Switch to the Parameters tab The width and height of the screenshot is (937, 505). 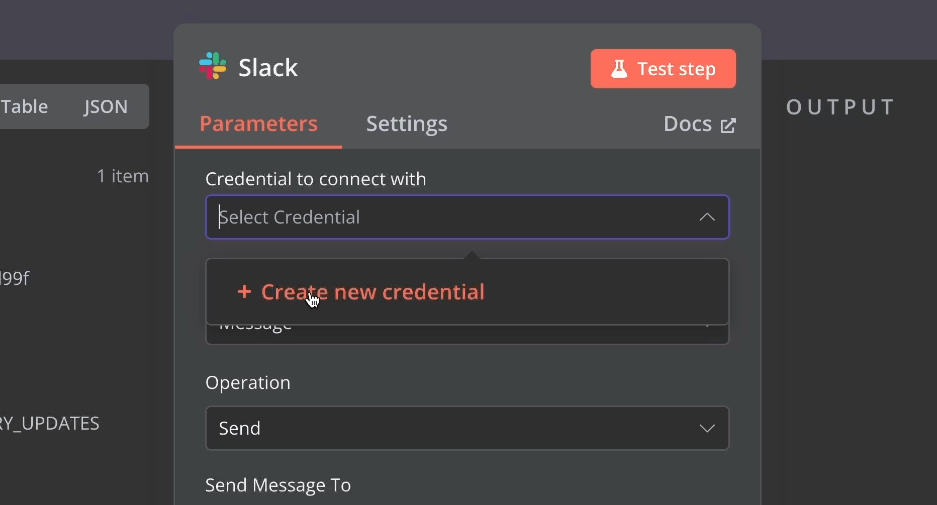click(x=258, y=124)
